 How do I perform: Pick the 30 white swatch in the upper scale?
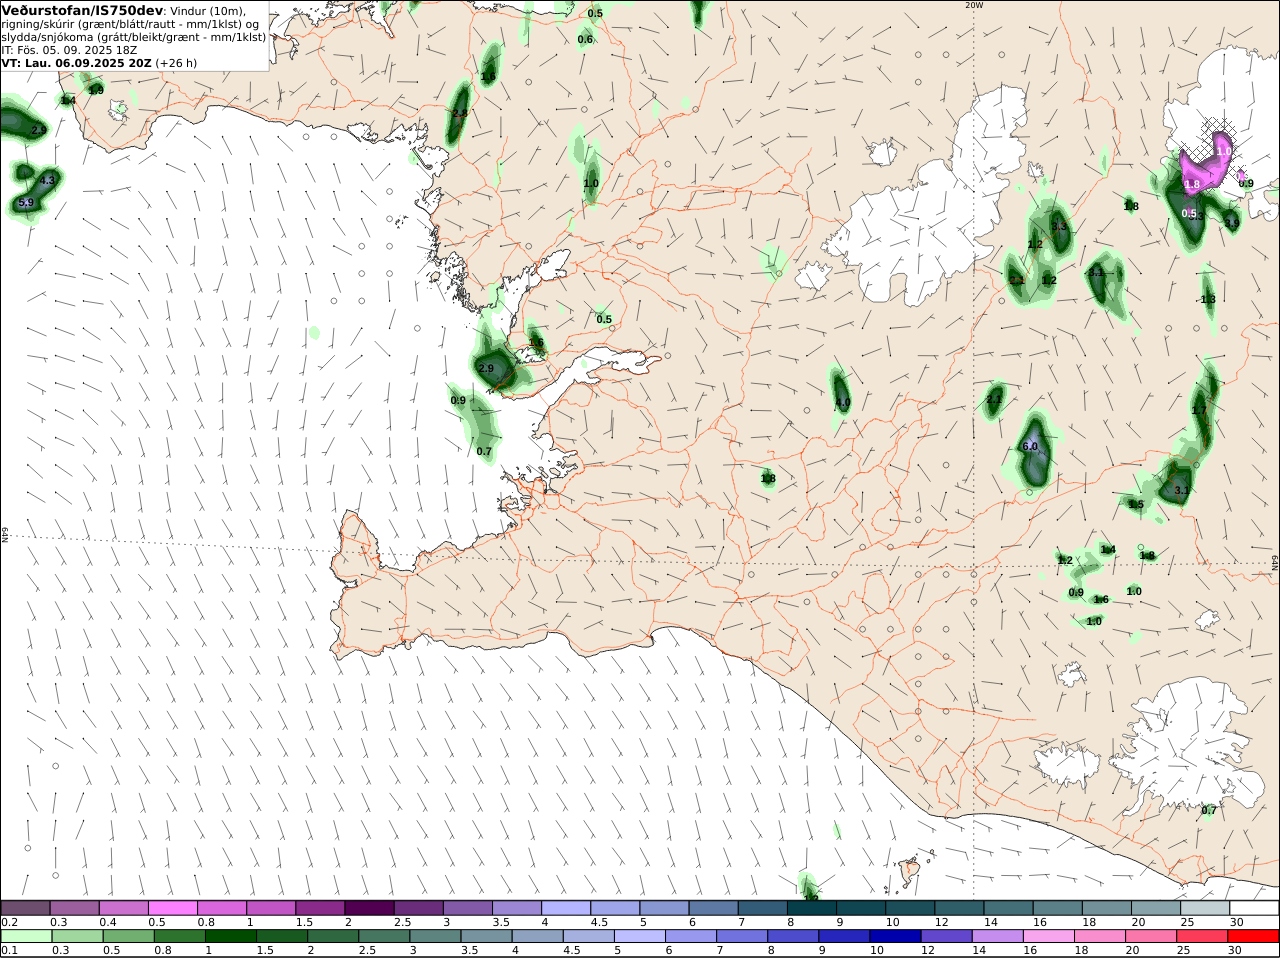tap(1255, 907)
